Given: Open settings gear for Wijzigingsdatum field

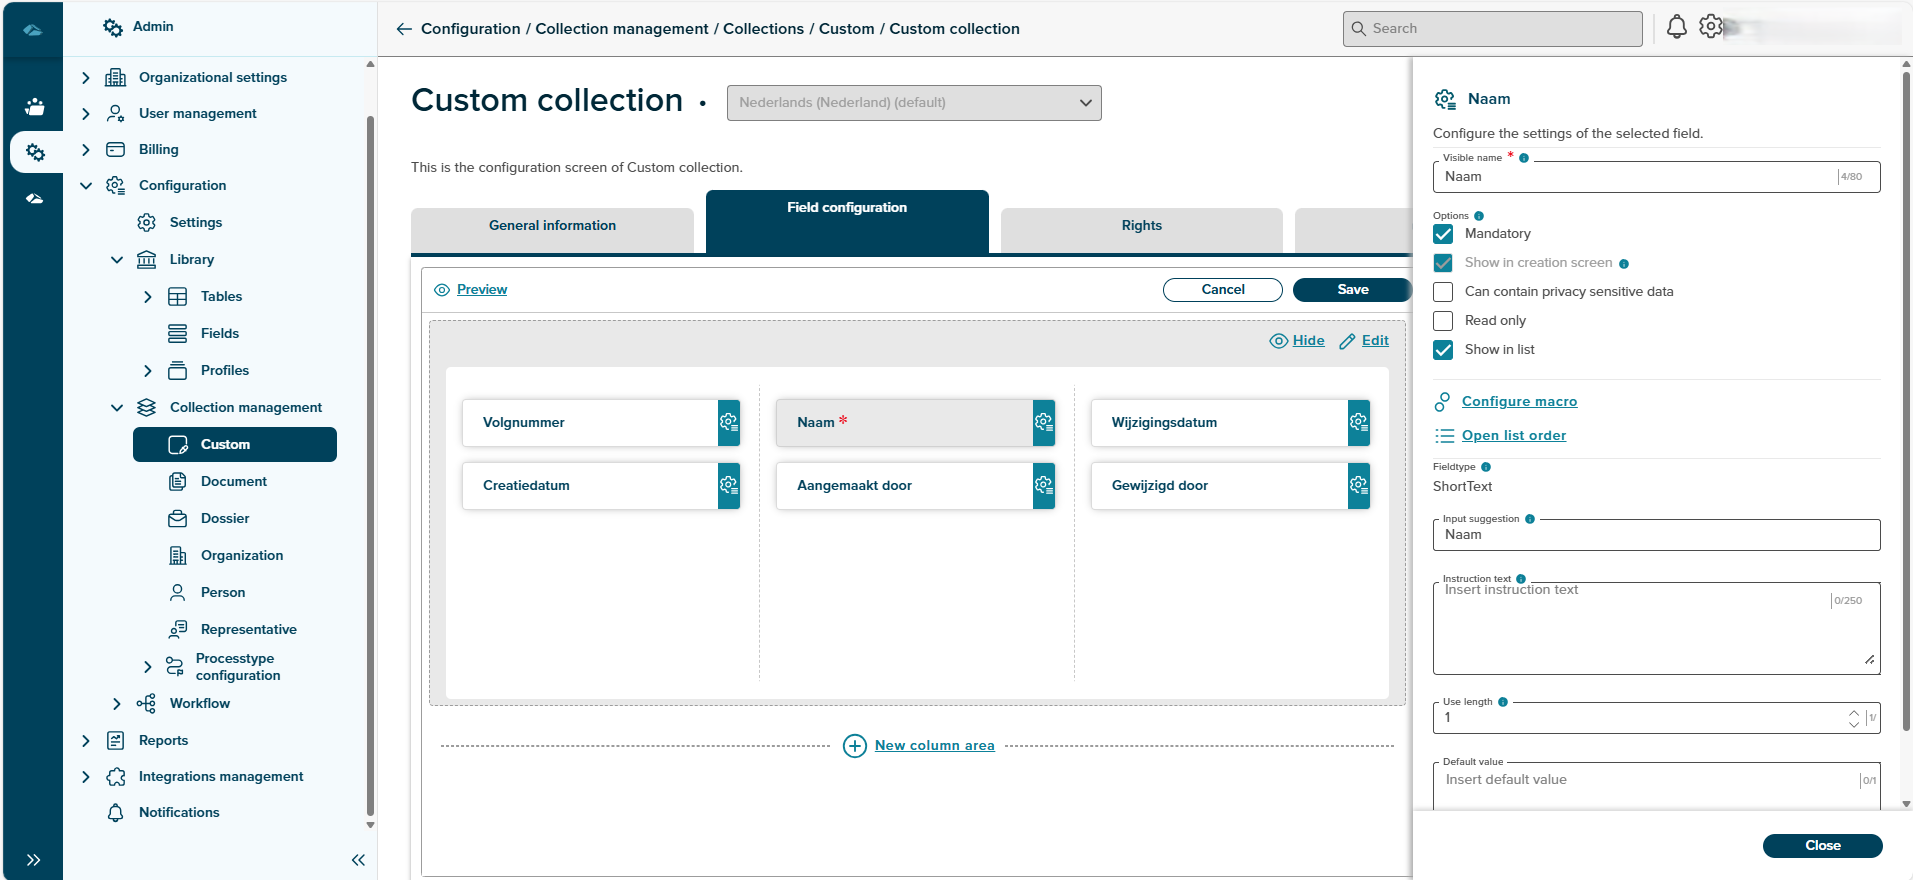Looking at the screenshot, I should [1358, 423].
